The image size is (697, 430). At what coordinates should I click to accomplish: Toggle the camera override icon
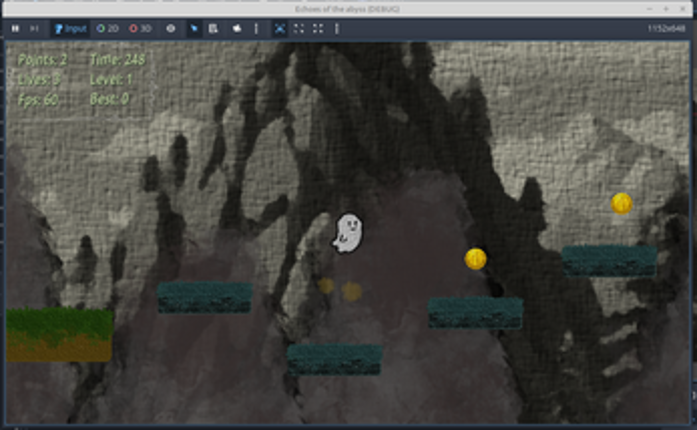(x=237, y=29)
